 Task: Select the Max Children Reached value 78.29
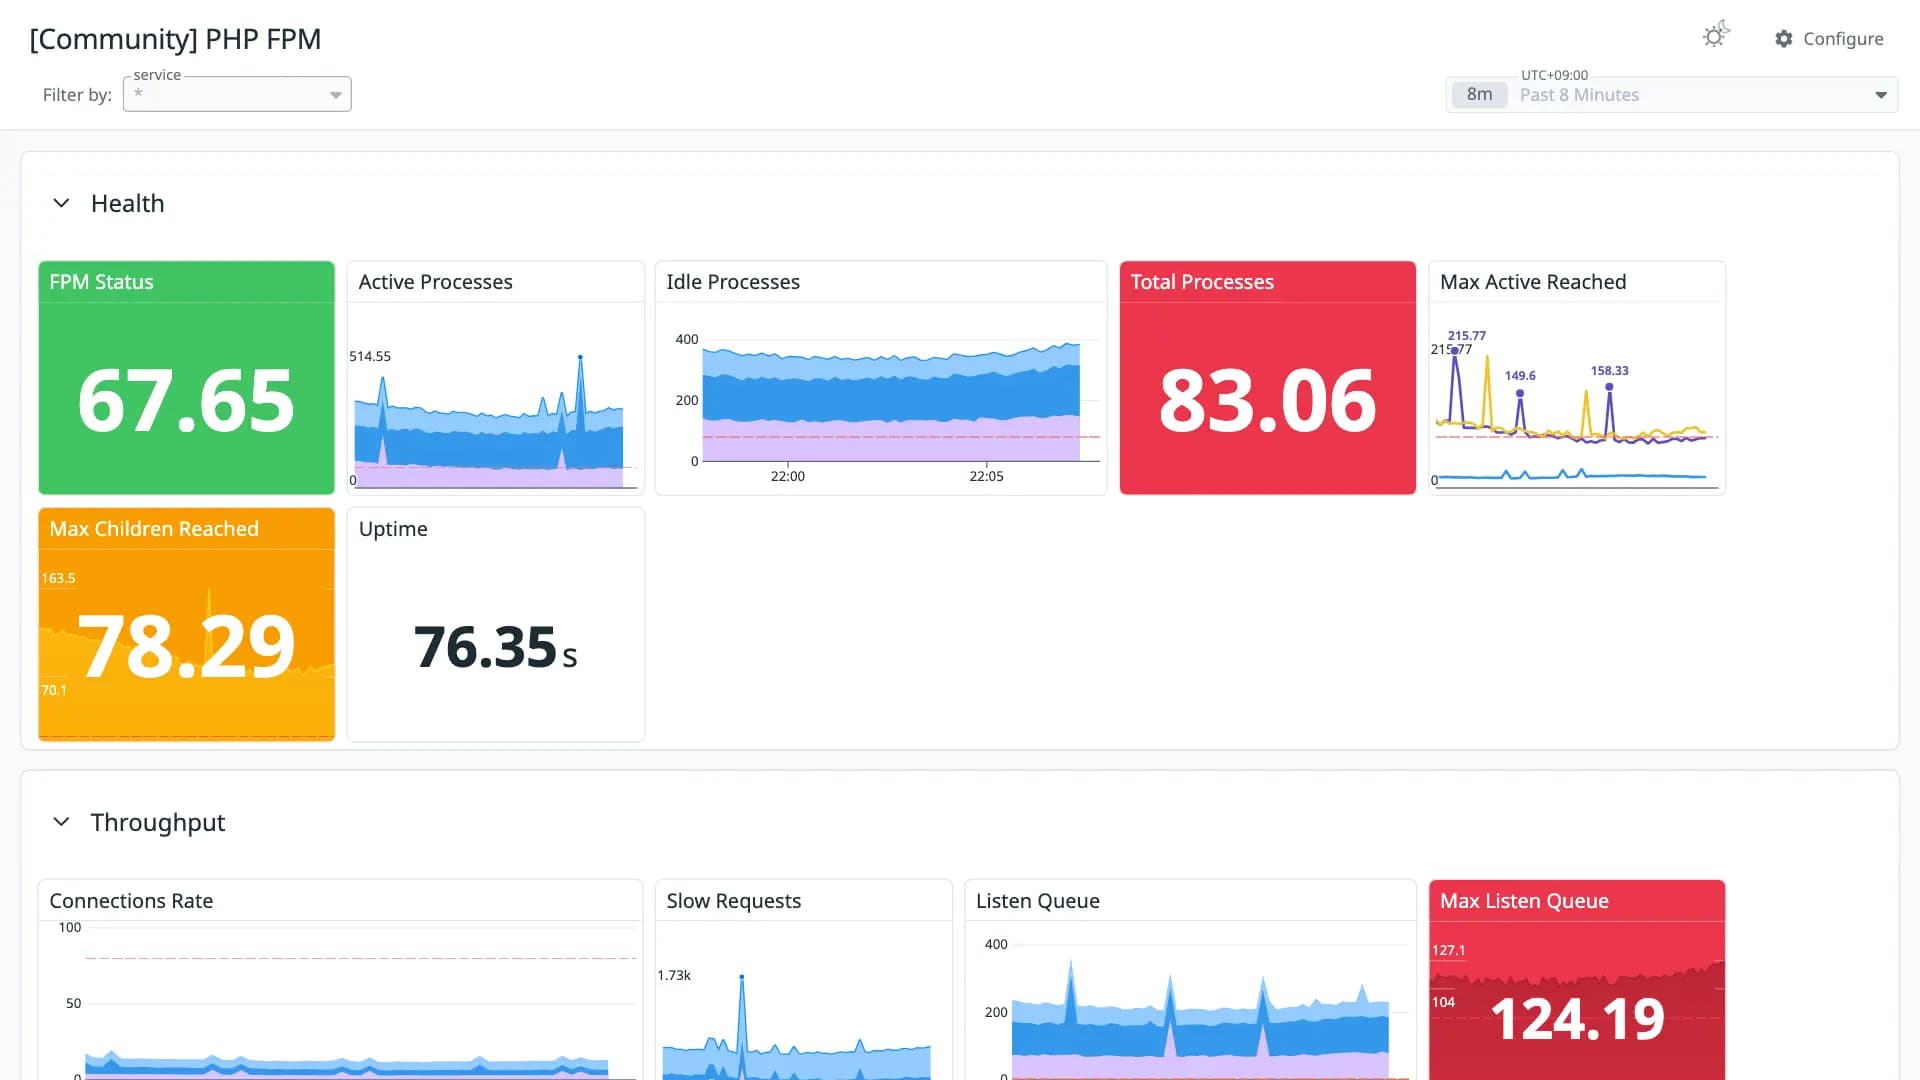(186, 647)
